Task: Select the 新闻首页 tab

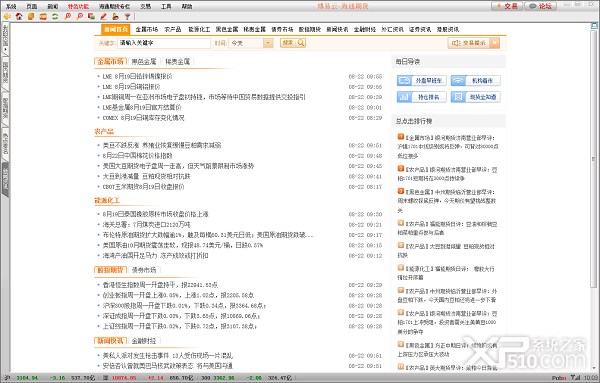Action: pos(116,29)
